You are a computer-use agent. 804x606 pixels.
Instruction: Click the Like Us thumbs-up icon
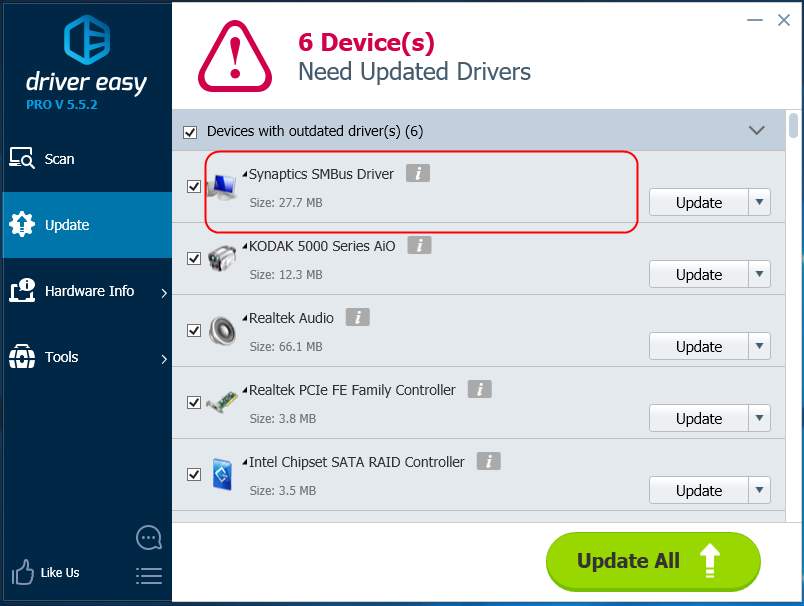coord(23,572)
